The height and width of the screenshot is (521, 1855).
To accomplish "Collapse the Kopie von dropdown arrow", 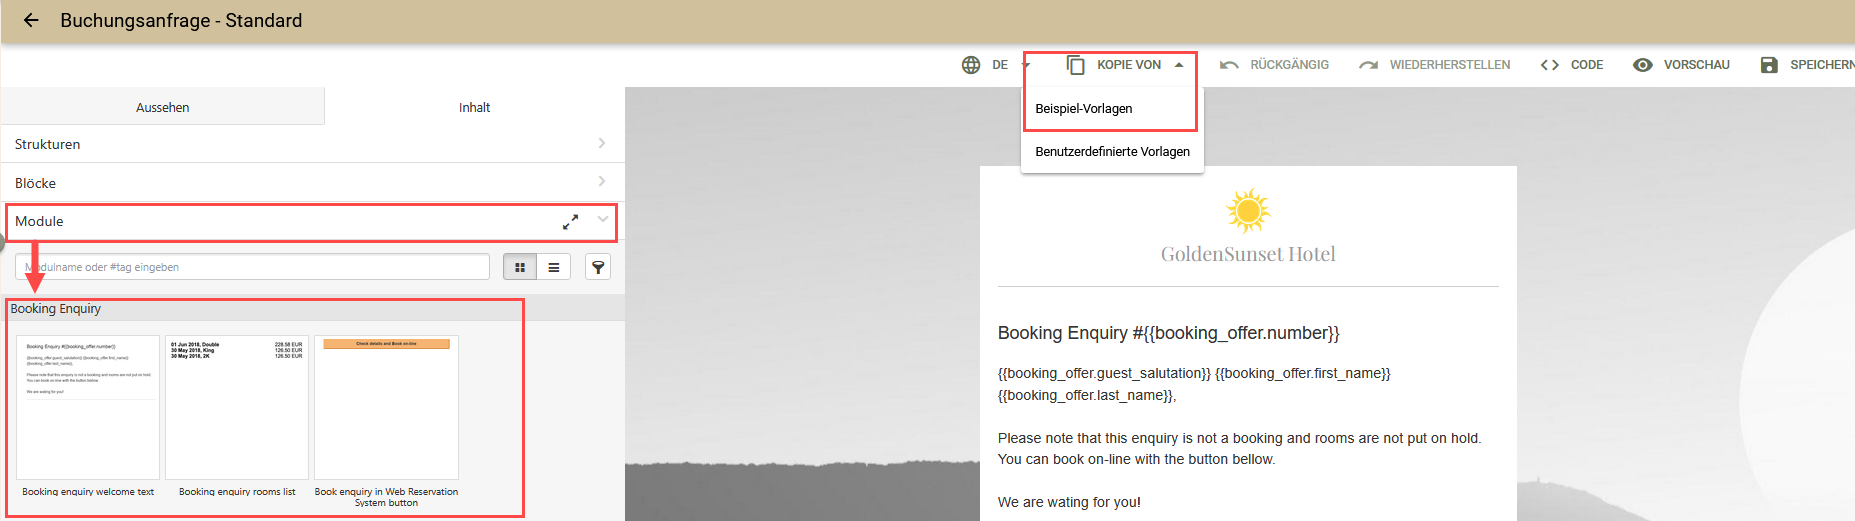I will [x=1179, y=65].
